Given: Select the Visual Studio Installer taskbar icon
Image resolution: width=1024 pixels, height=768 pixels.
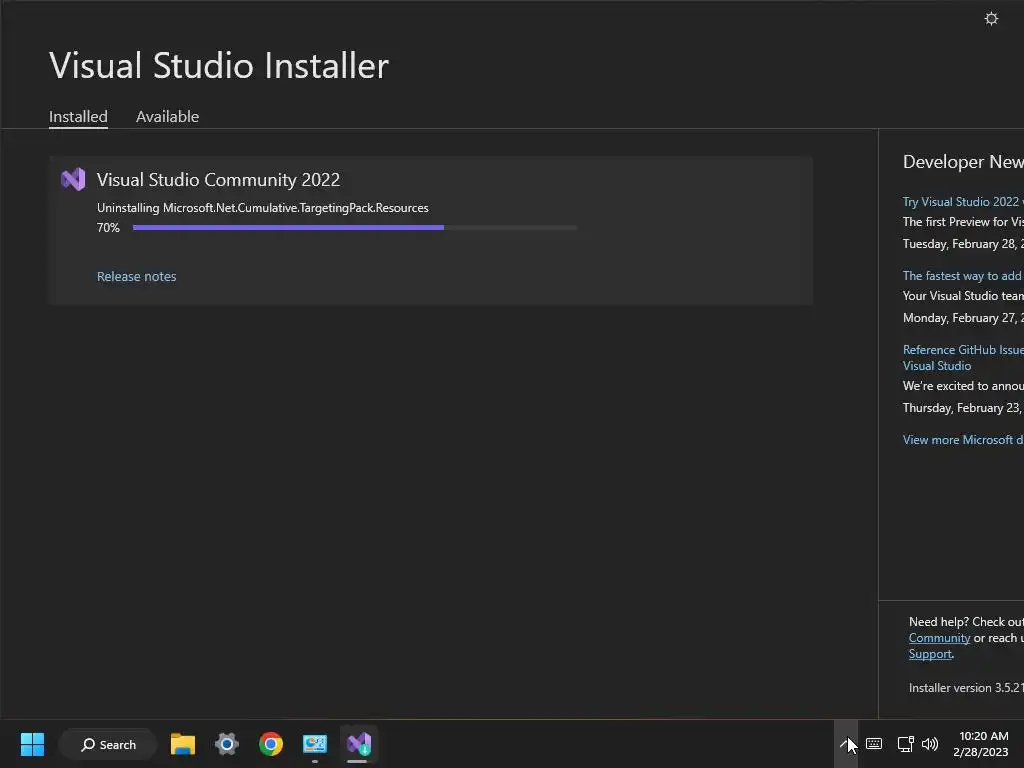Looking at the screenshot, I should click(359, 744).
